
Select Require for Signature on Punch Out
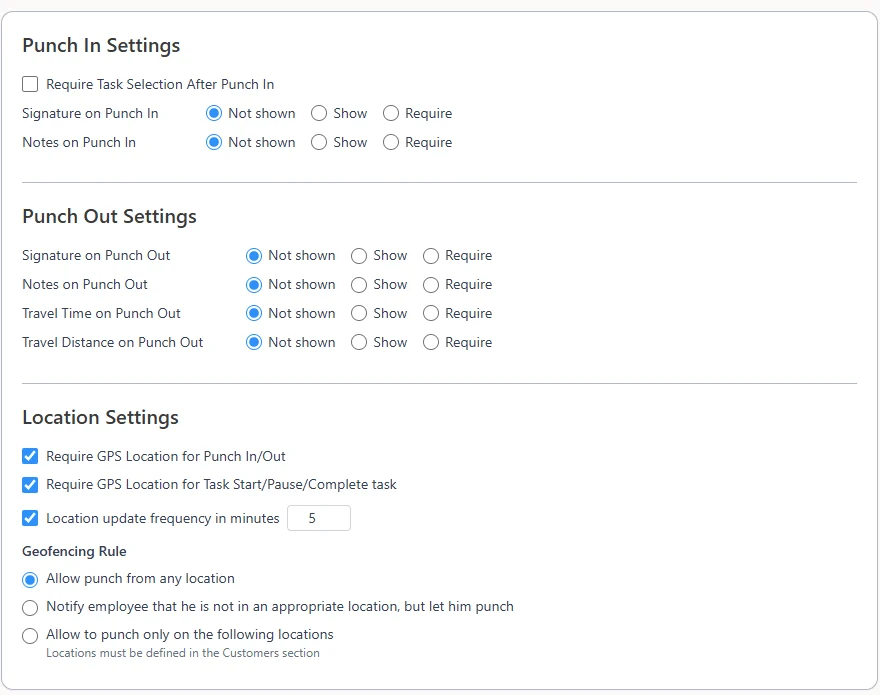[430, 256]
